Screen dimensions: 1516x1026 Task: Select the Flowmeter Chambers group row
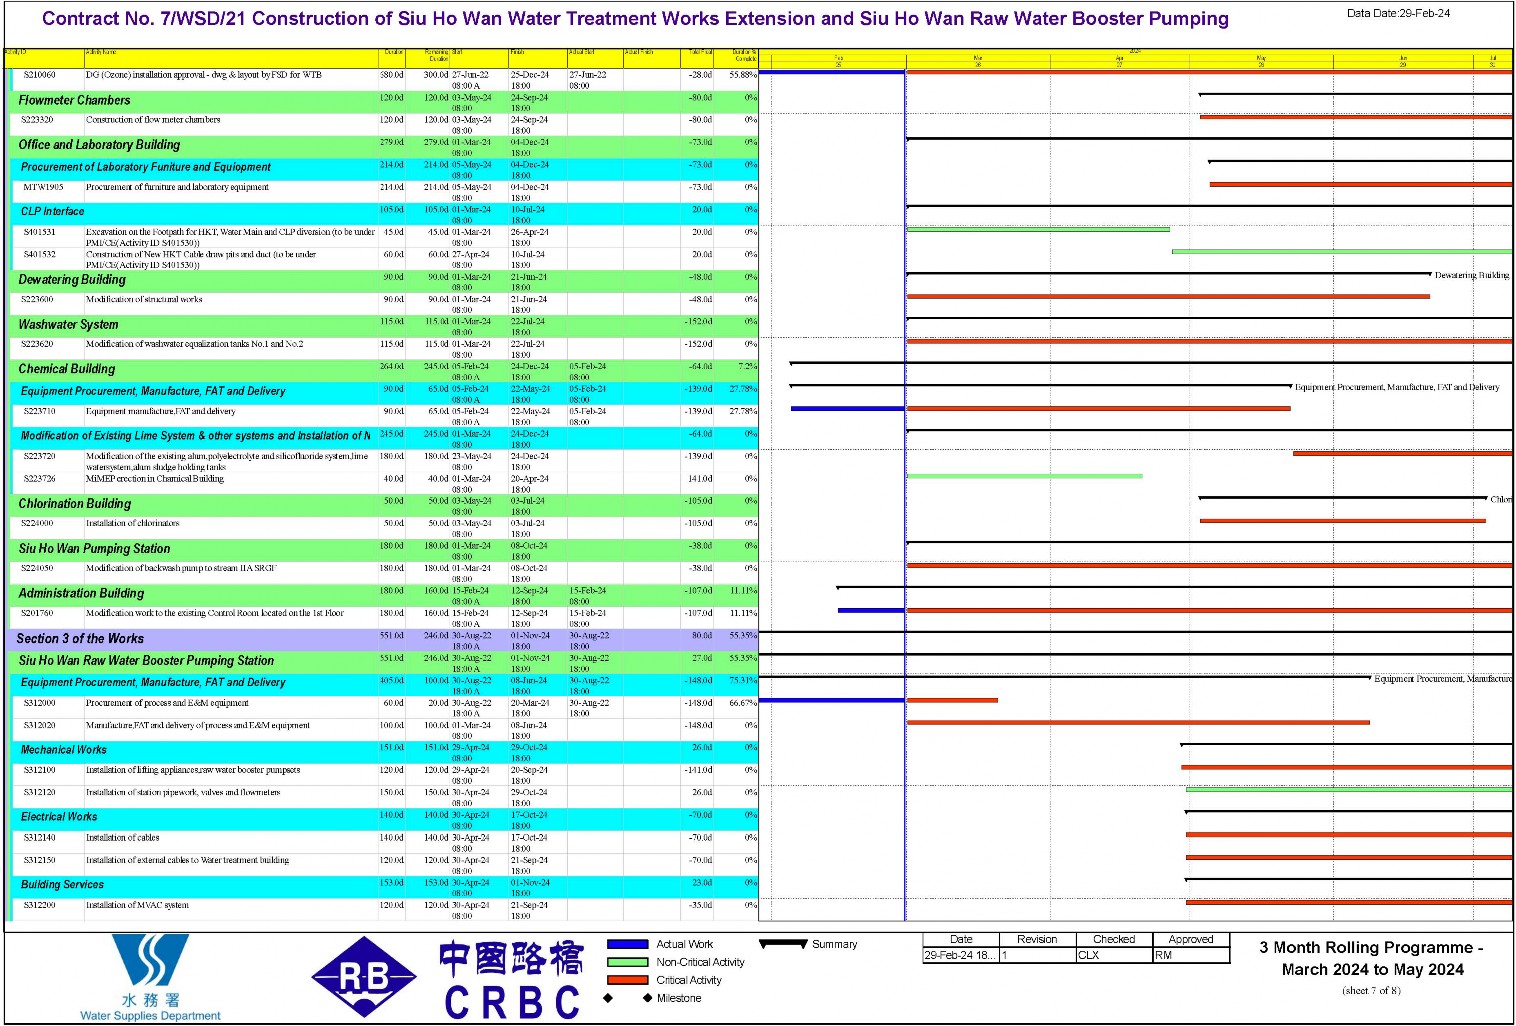click(x=381, y=101)
